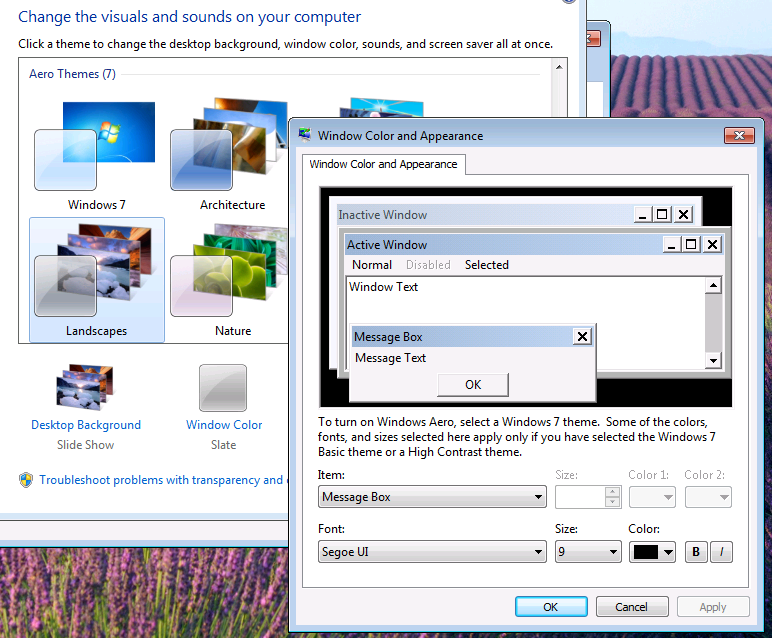This screenshot has width=772, height=638.
Task: Choose the Landscapes theme
Action: 96,279
